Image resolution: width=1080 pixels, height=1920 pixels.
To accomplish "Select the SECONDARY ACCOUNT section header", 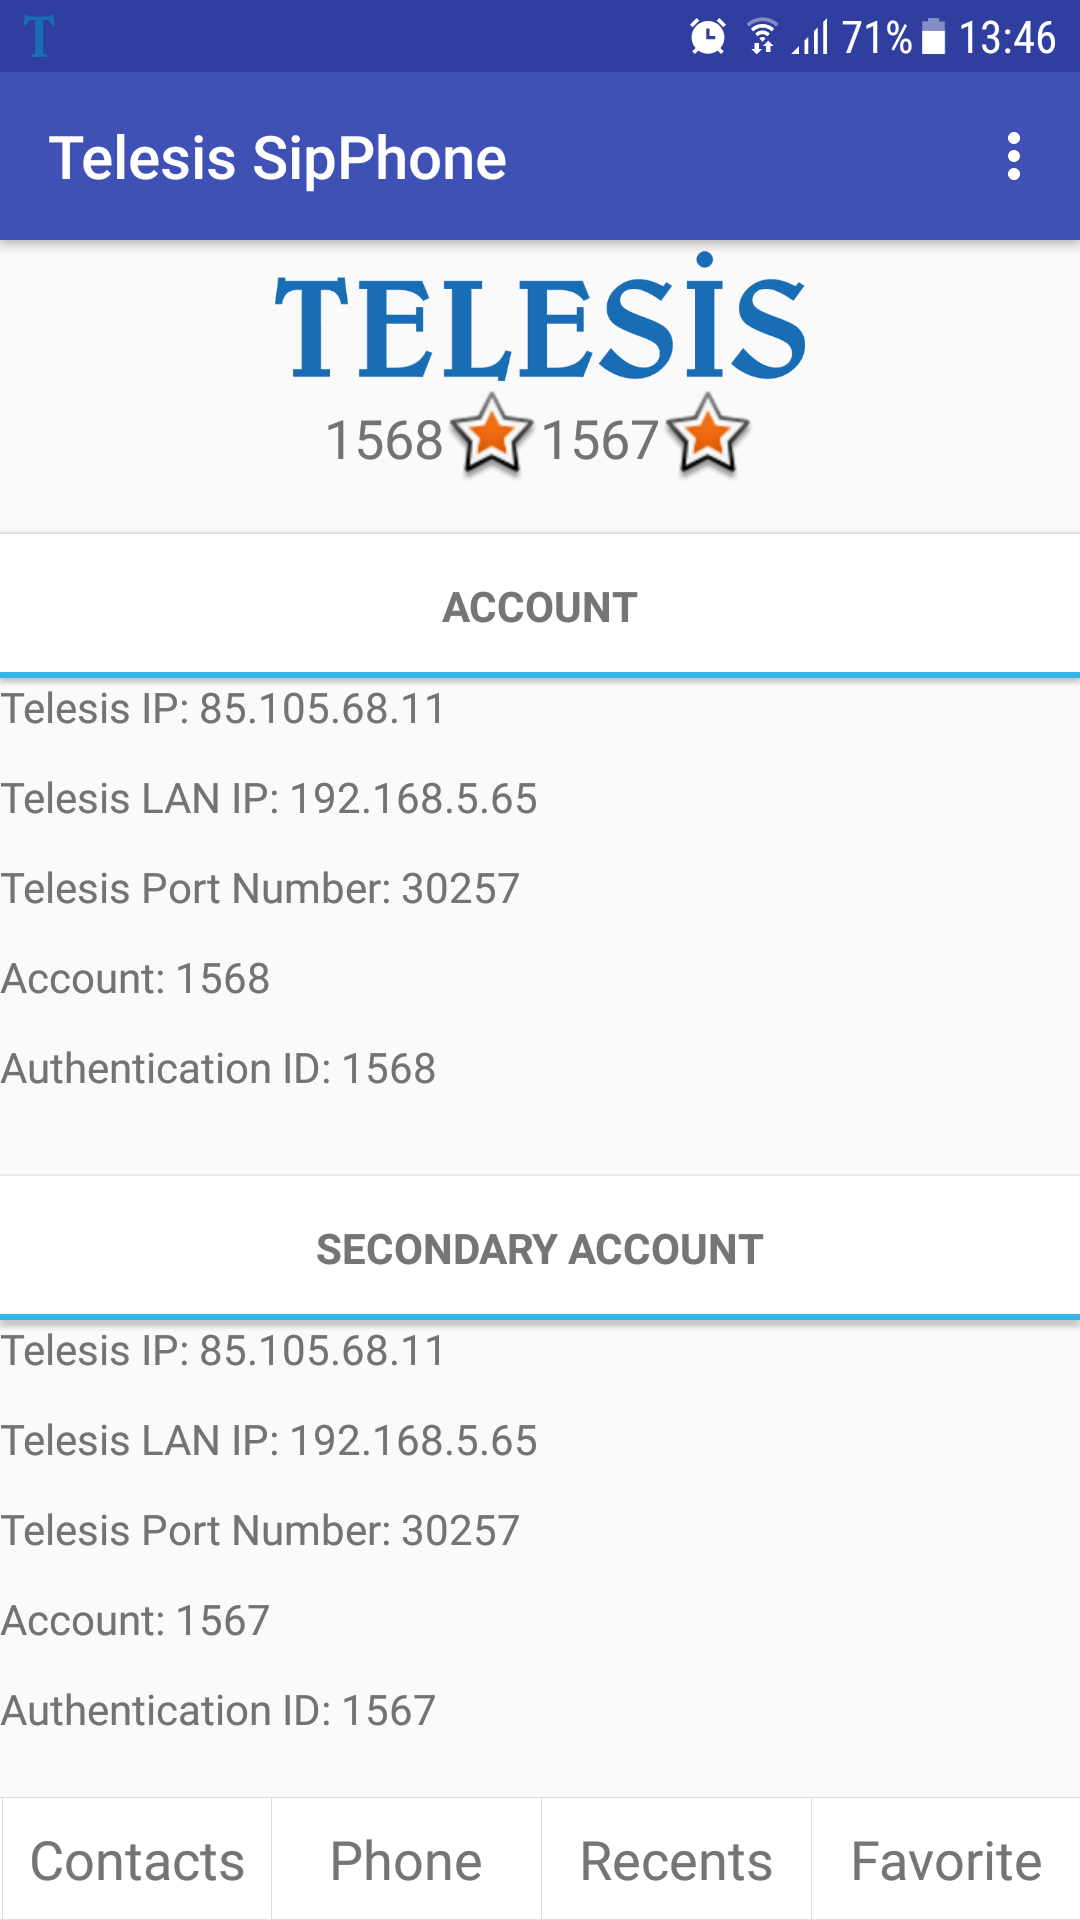I will [x=540, y=1249].
